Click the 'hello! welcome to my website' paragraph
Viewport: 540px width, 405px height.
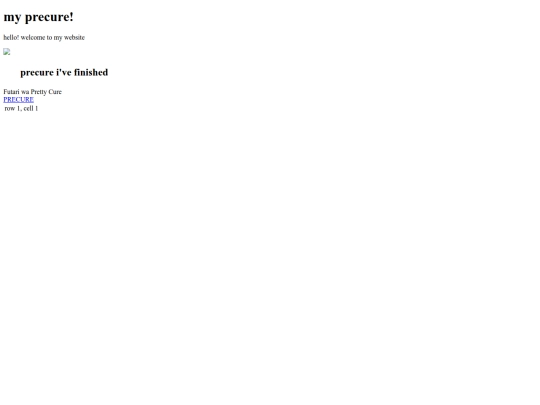(x=44, y=38)
